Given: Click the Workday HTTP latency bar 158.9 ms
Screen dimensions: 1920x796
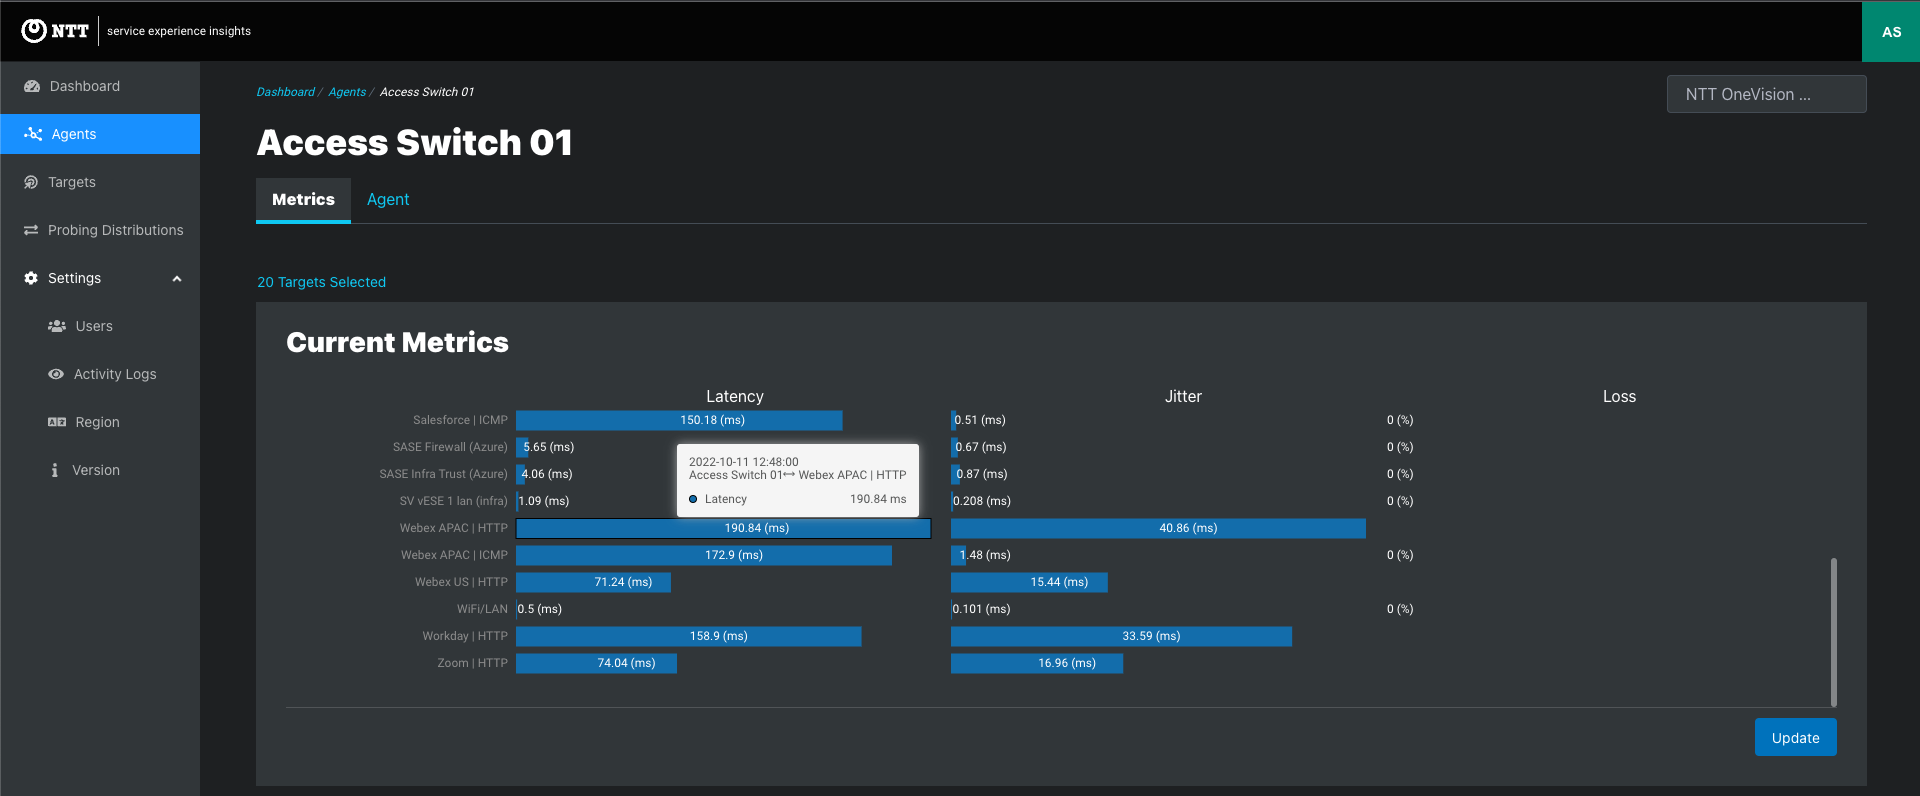Looking at the screenshot, I should (x=688, y=636).
